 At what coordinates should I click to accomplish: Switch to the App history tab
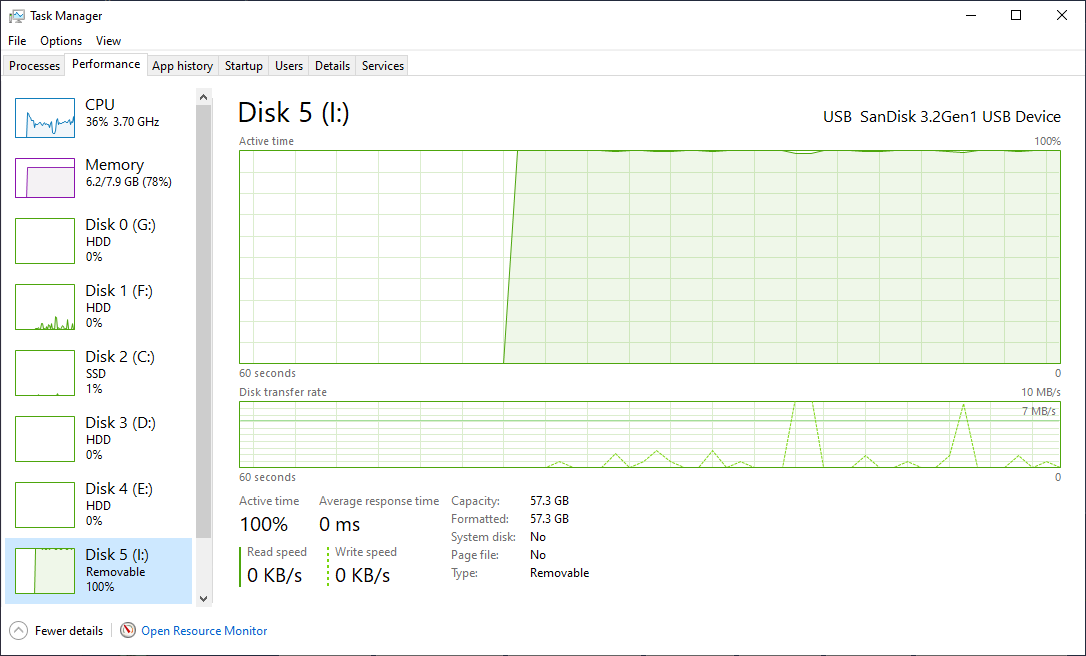click(182, 66)
